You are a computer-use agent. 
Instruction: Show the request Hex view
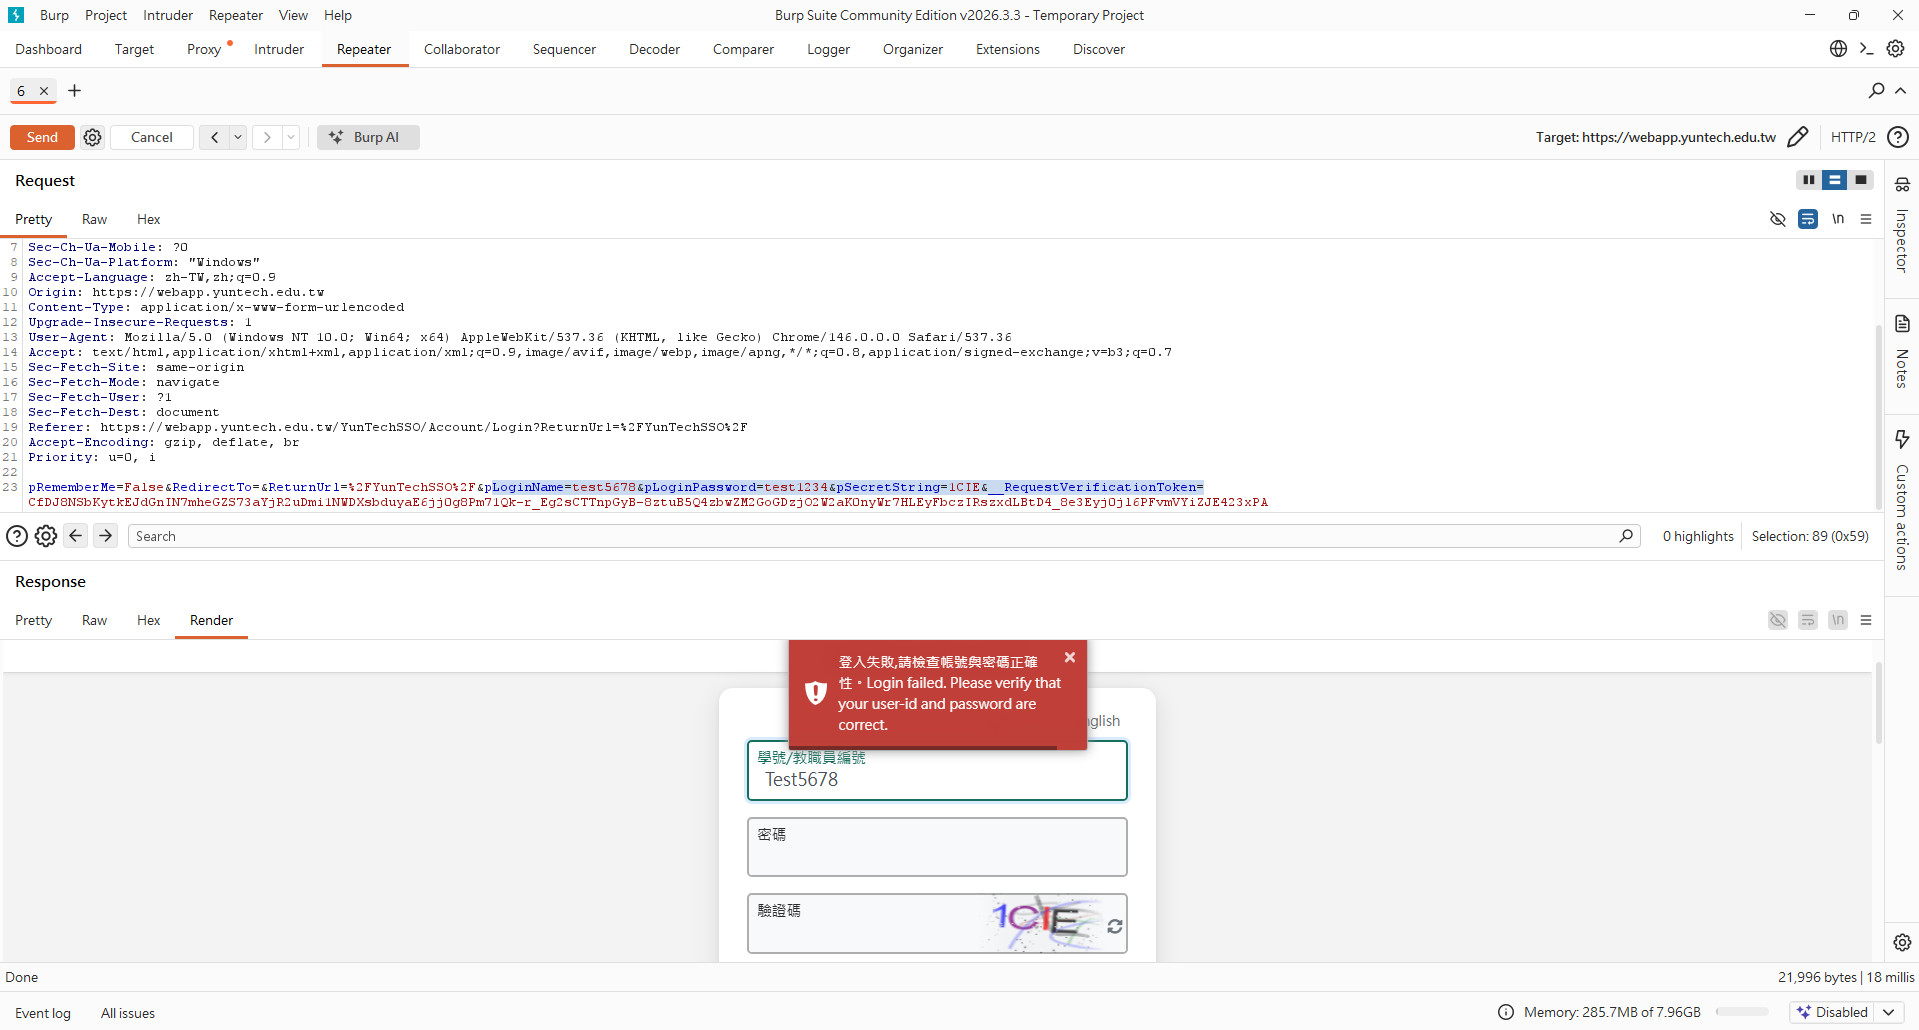148,219
